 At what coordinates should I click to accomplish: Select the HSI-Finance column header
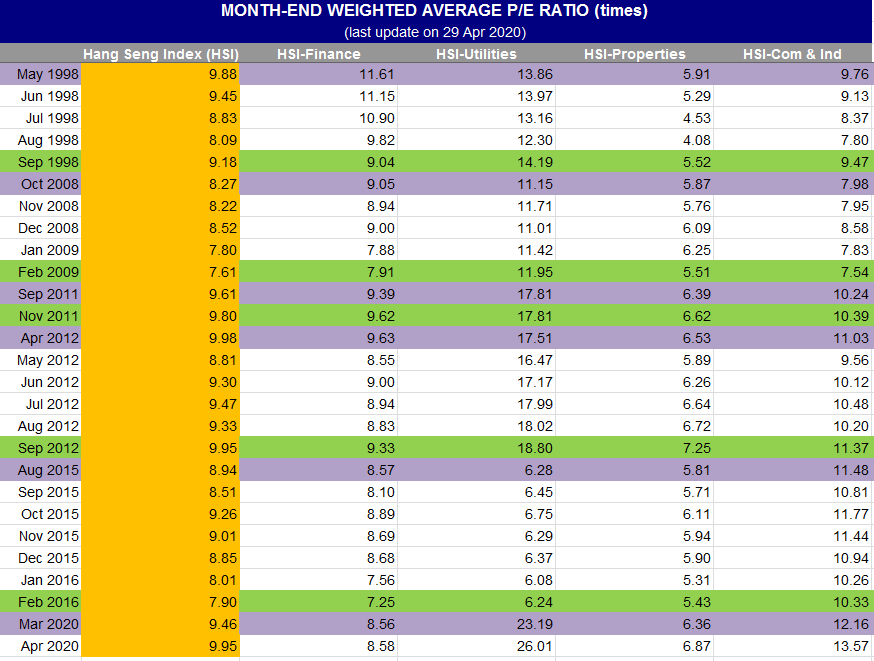click(319, 54)
